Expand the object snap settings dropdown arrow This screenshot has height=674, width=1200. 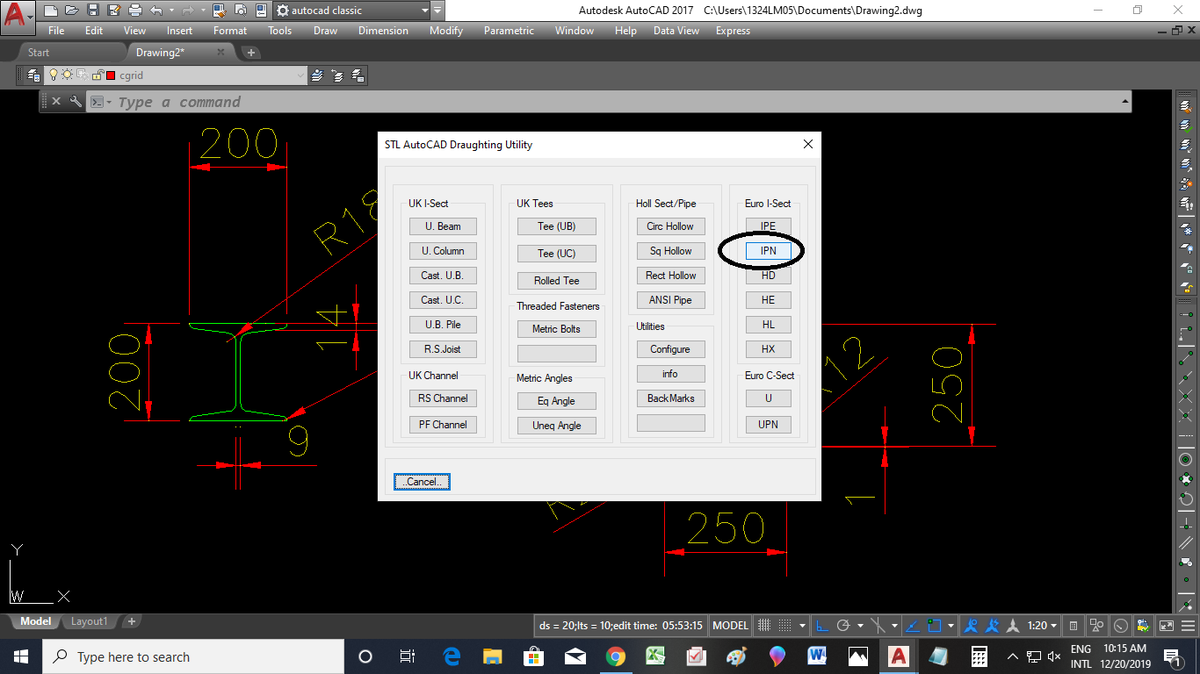tap(951, 626)
